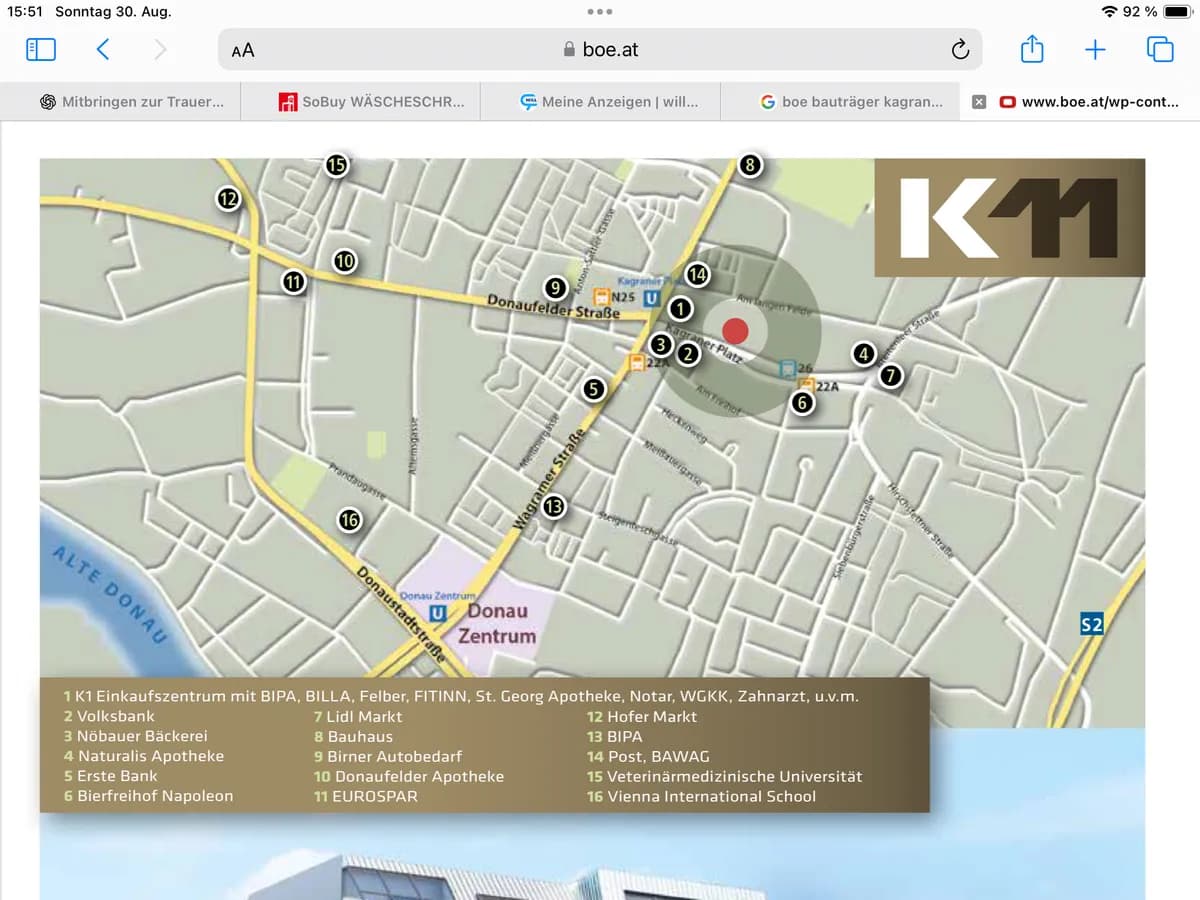This screenshot has height=900, width=1200.
Task: Tap map marker number 8
Action: [x=750, y=165]
